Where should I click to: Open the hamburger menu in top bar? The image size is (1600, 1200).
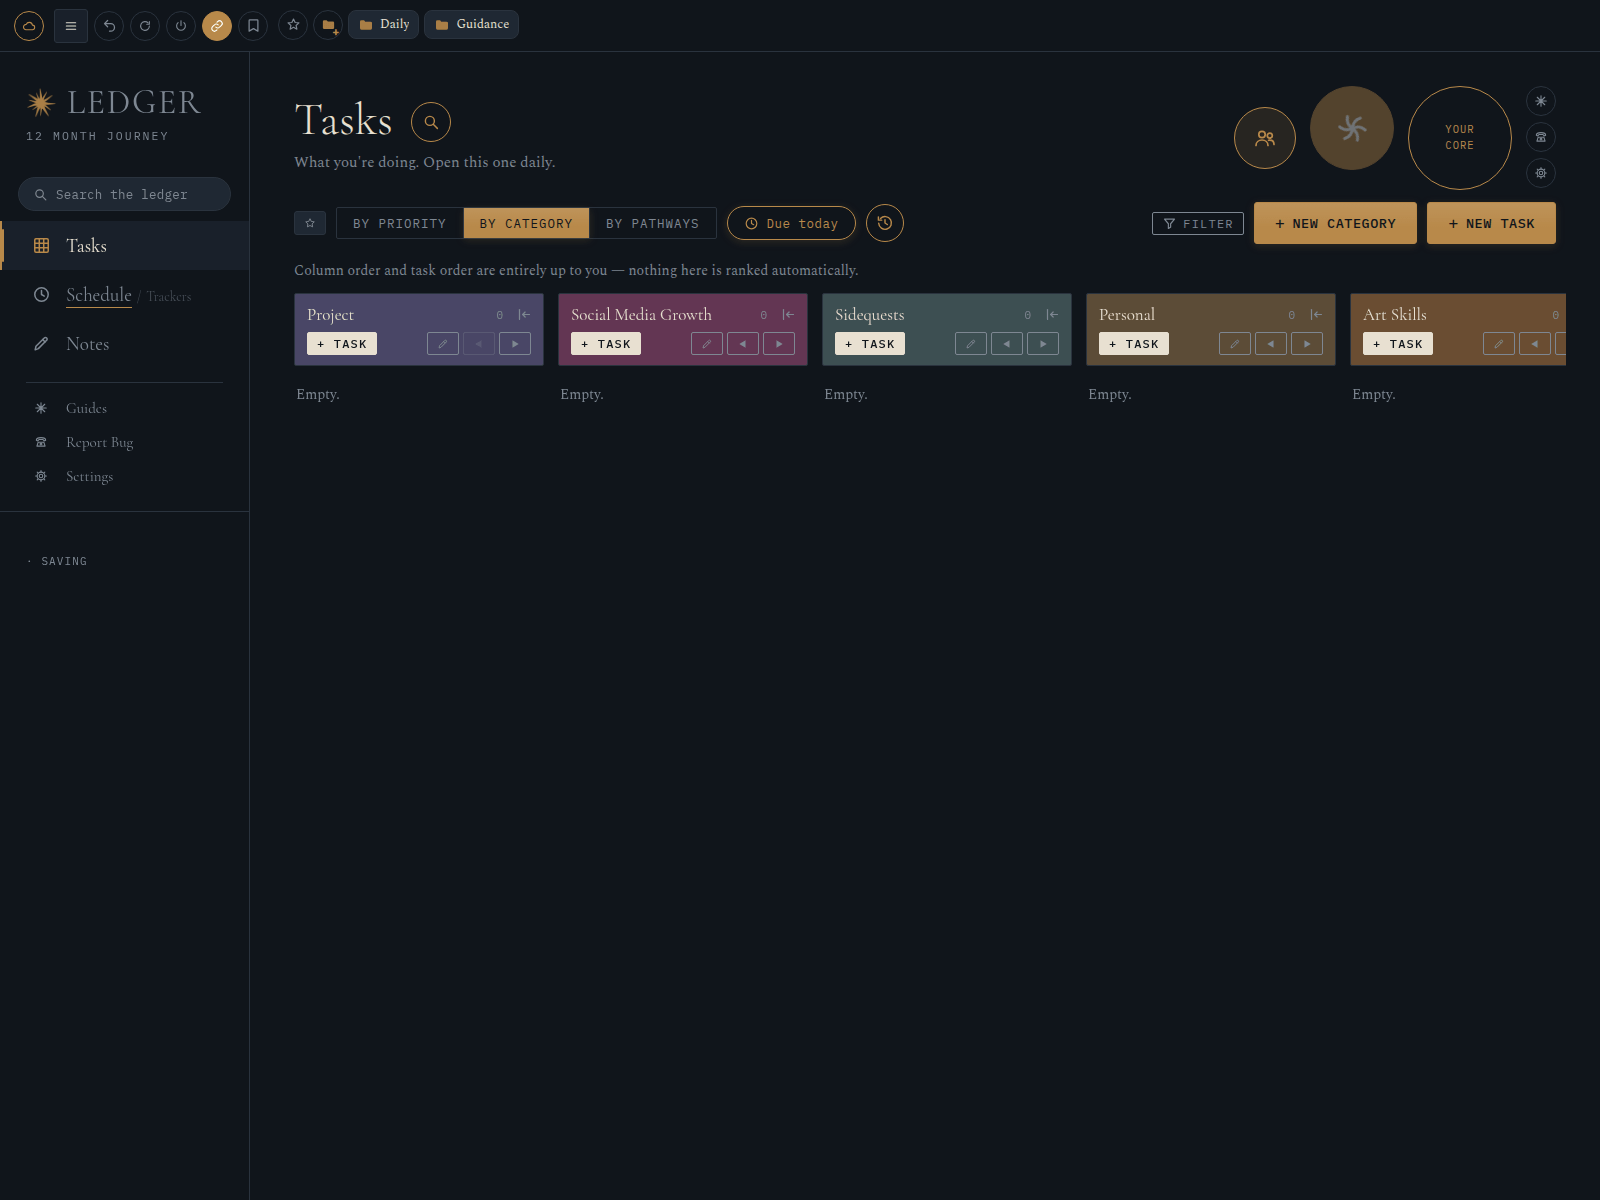click(x=71, y=26)
